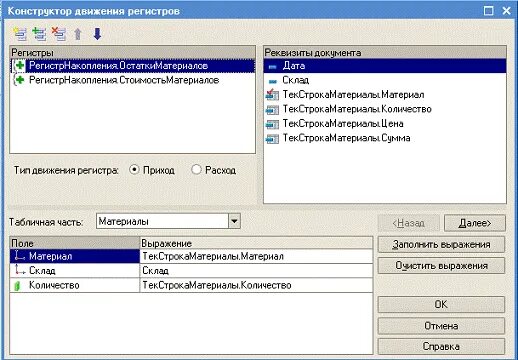Click Очистить выражения button

[441, 266]
